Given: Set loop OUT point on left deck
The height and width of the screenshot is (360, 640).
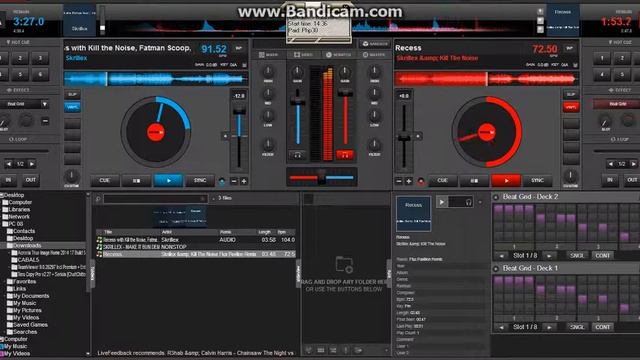Looking at the screenshot, I should click(x=31, y=180).
